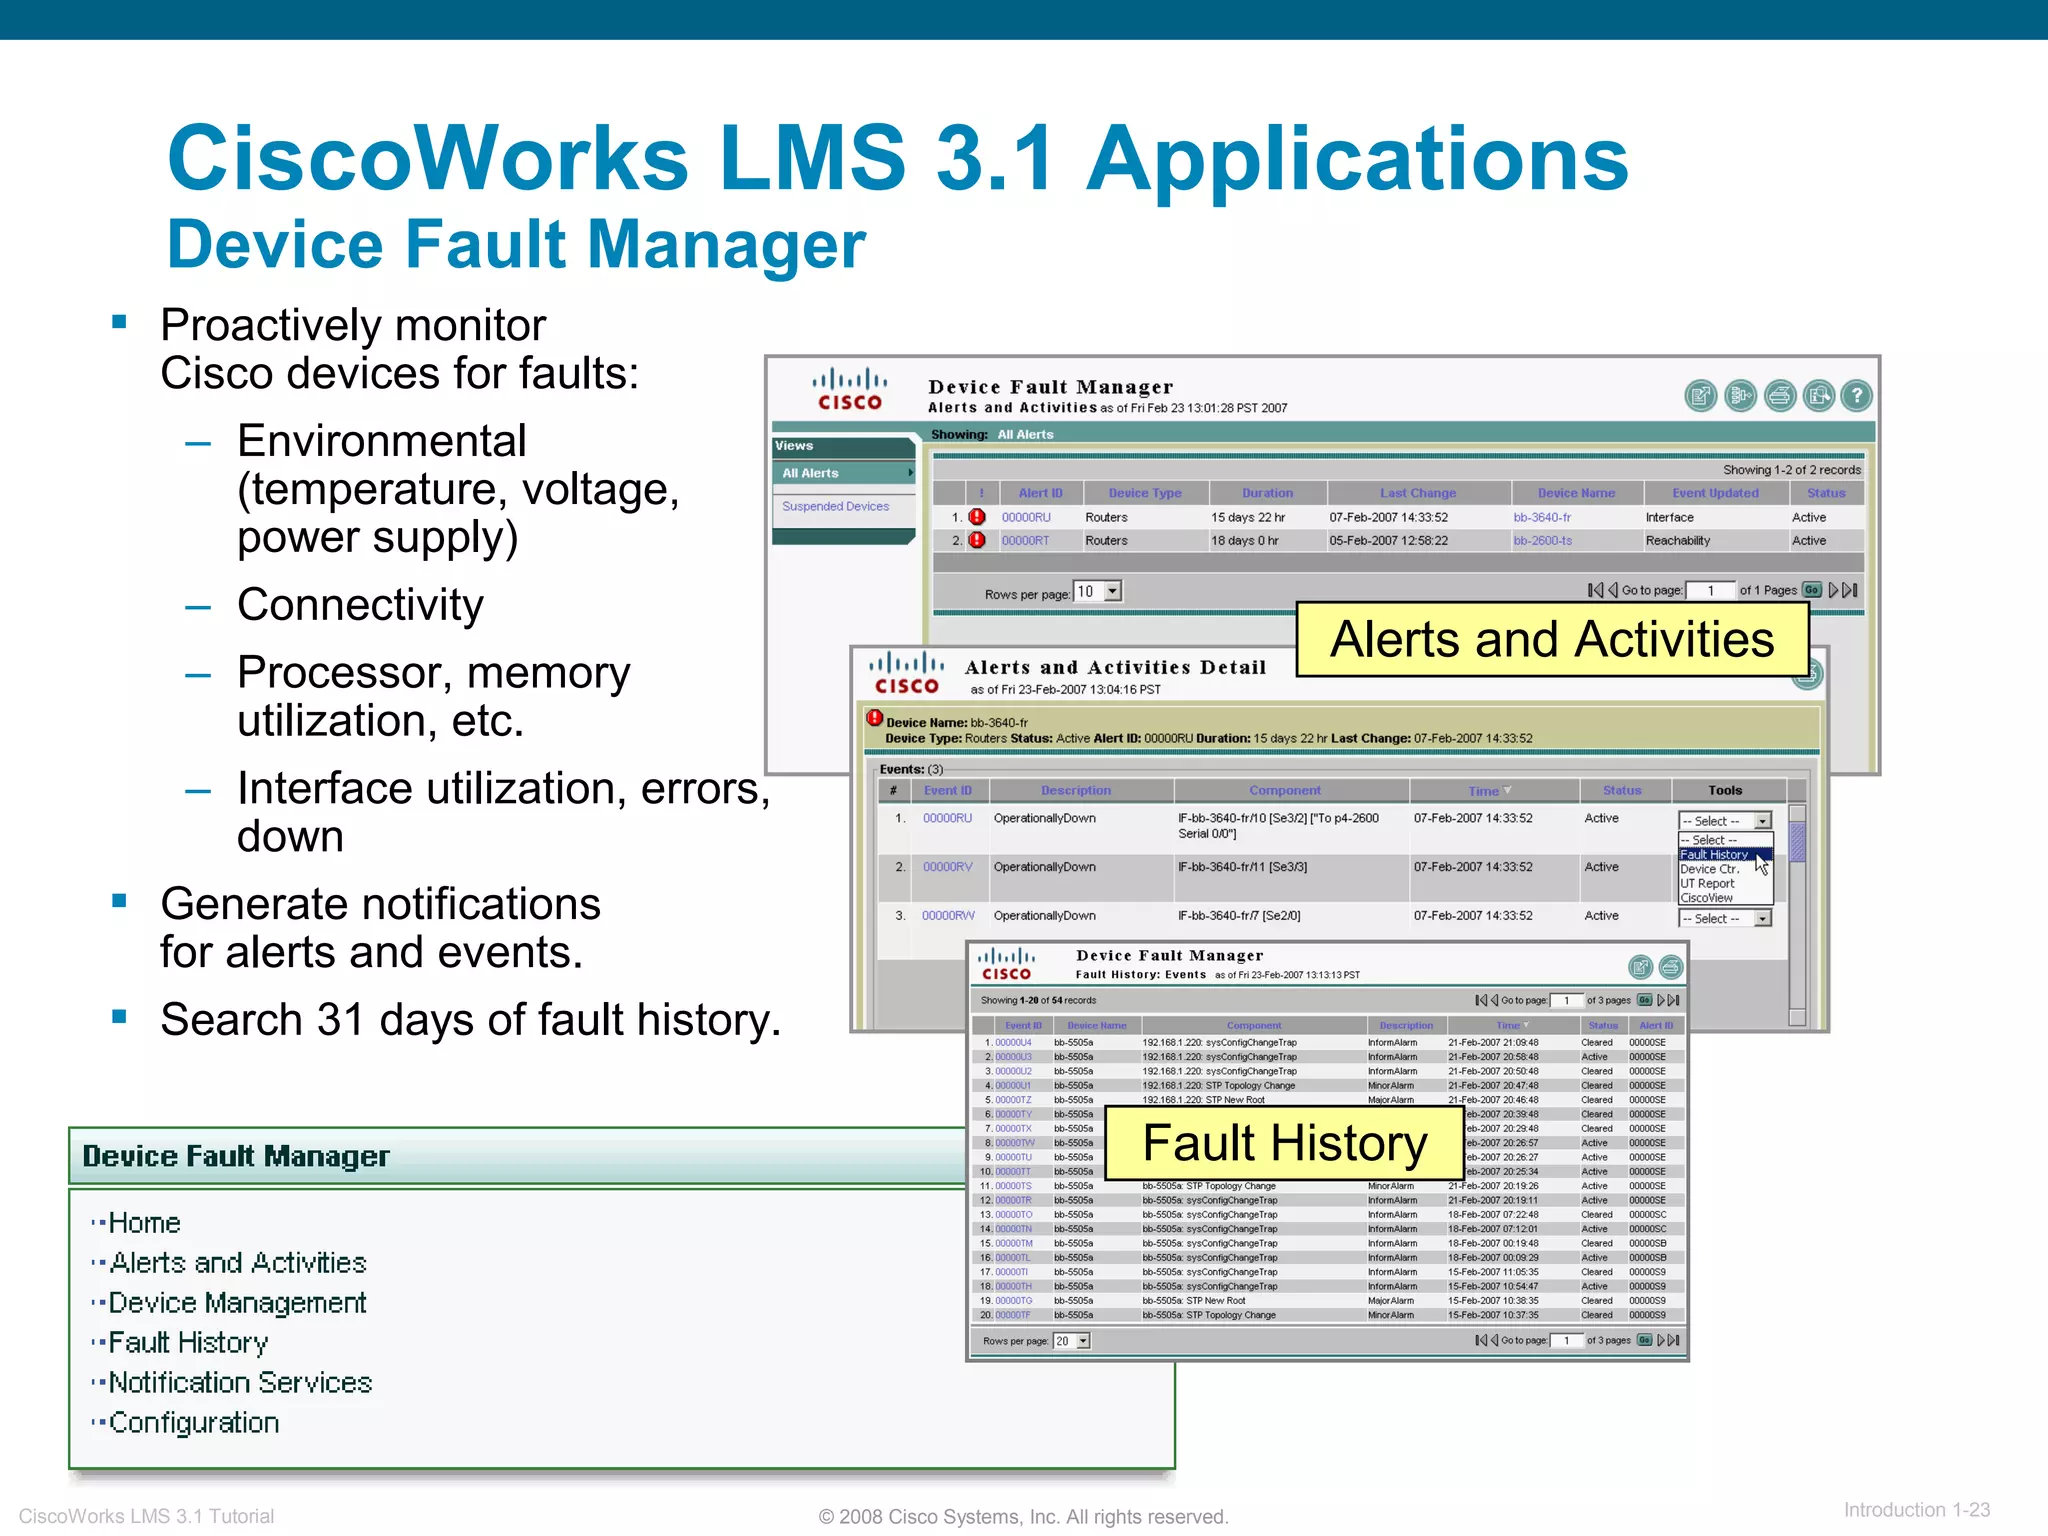Sort Fault History by Component column header
This screenshot has height=1536, width=2048.
(1254, 1025)
